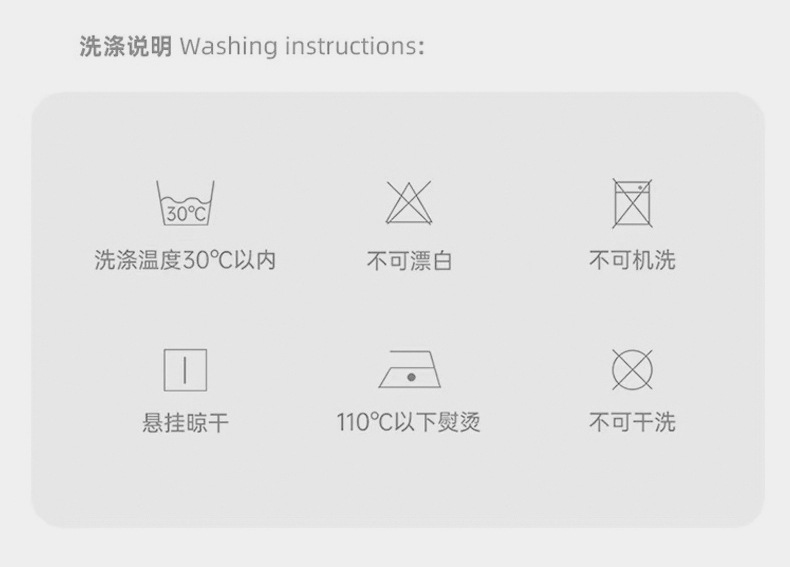Click the X mark over the washing machine
This screenshot has height=567, width=790.
(x=632, y=203)
